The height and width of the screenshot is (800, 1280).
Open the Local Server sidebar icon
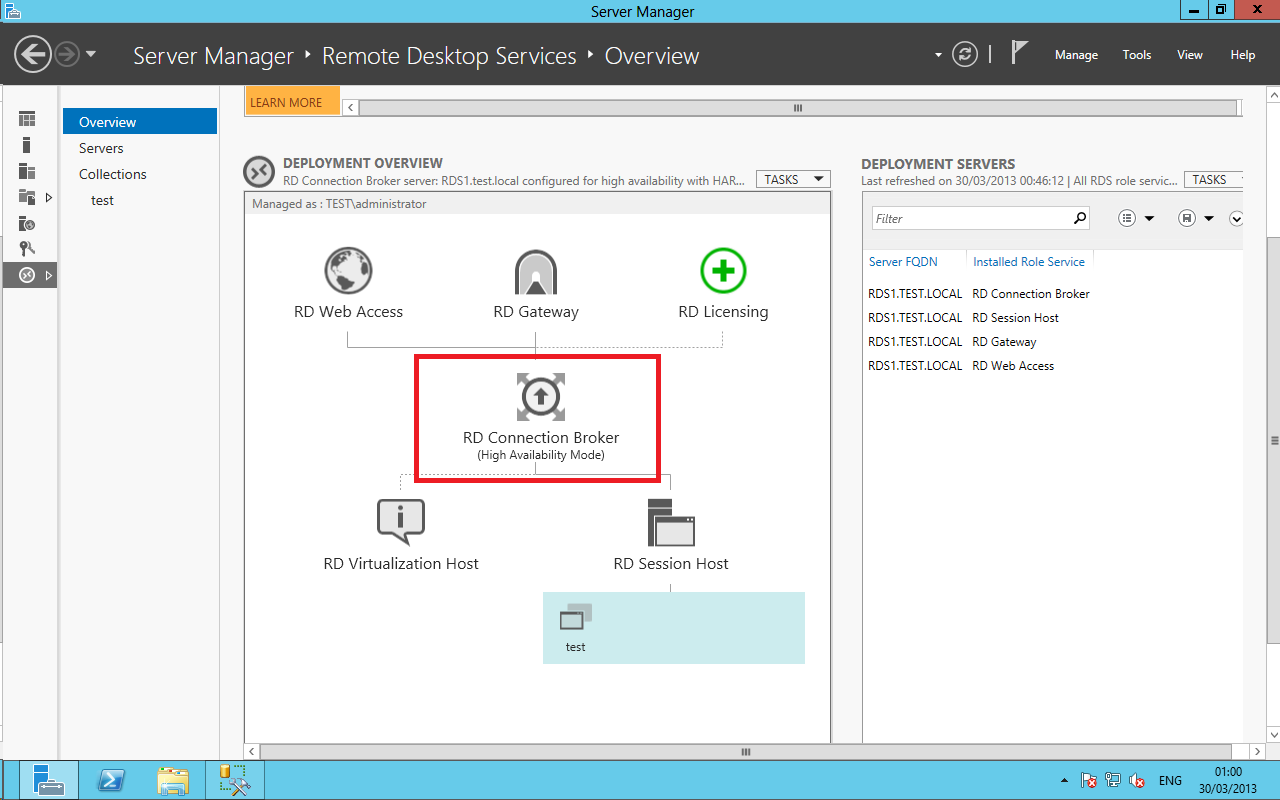pyautogui.click(x=27, y=145)
